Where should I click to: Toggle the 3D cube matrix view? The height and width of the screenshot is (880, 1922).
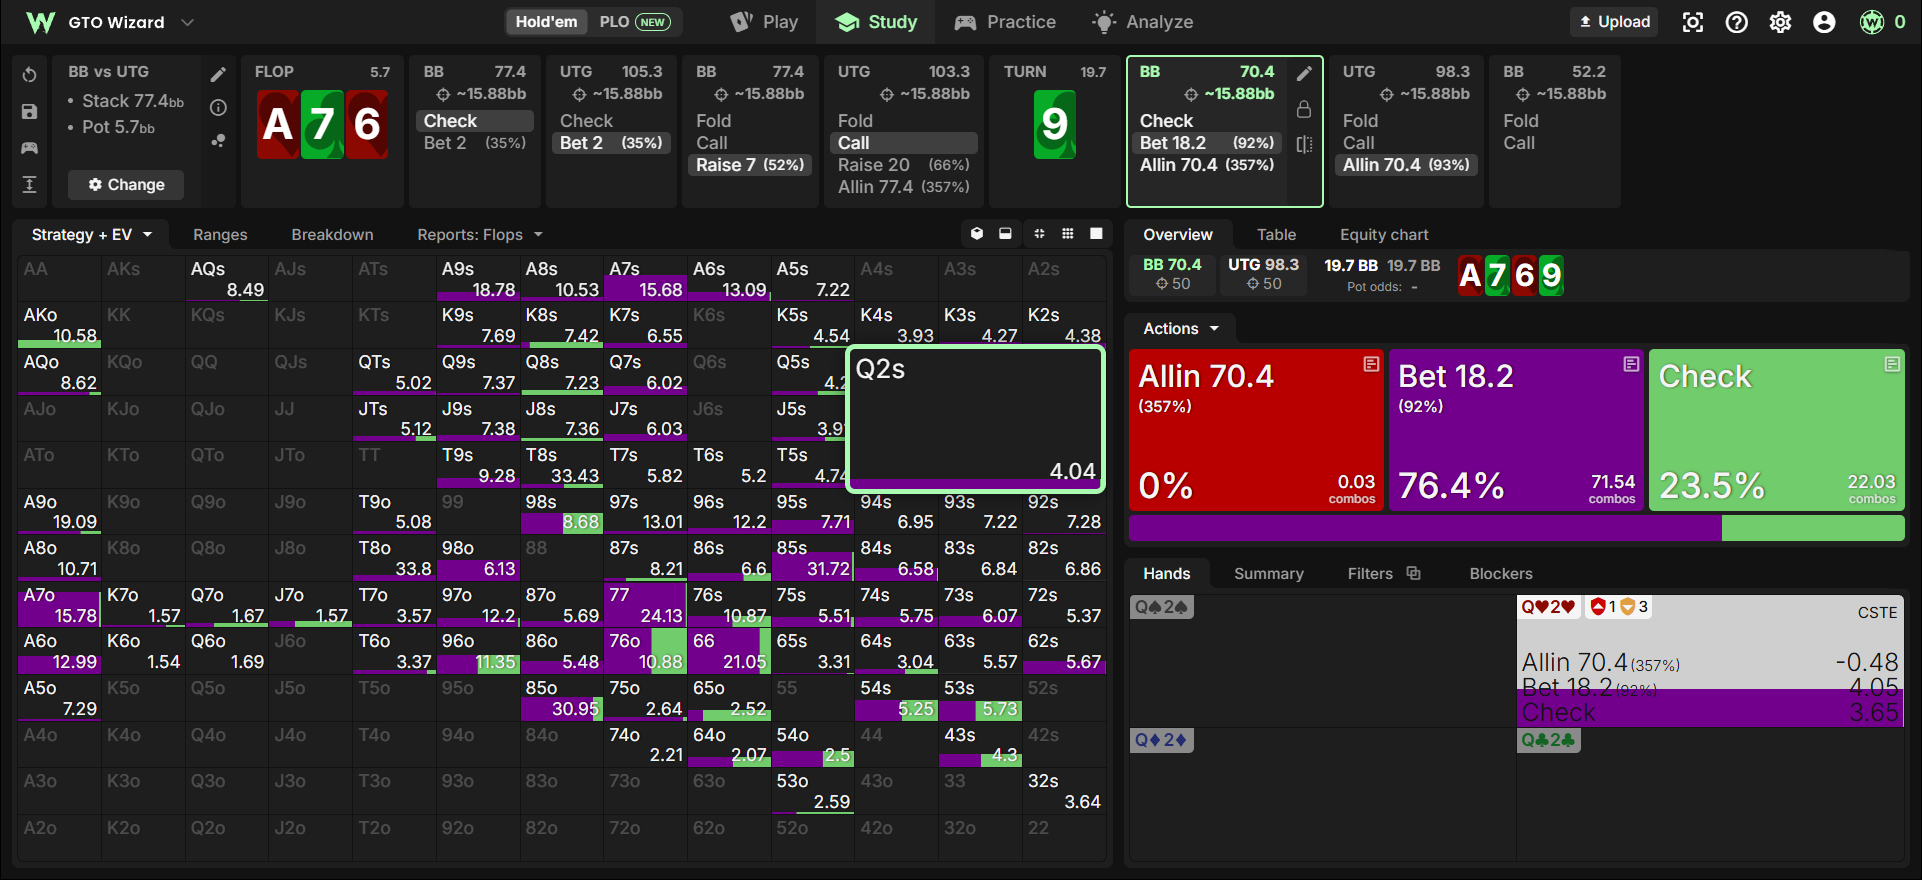pos(977,233)
